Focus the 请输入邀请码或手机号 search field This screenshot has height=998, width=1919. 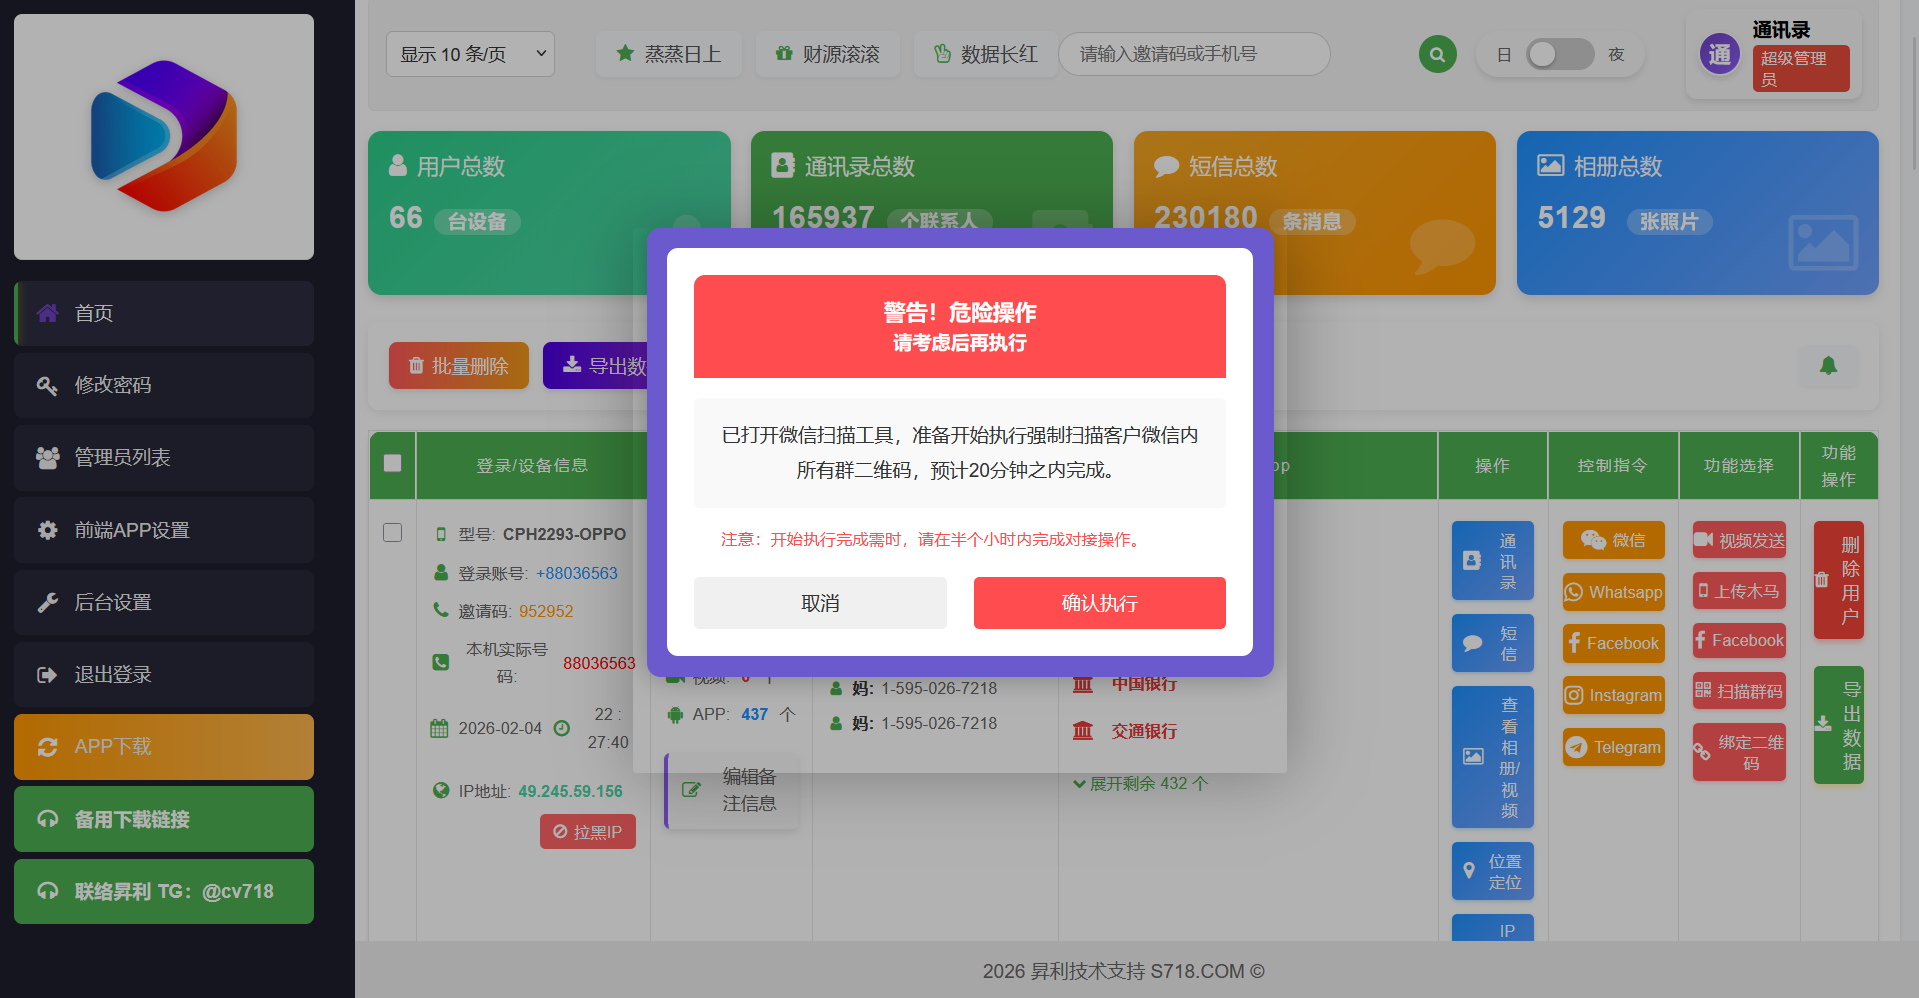1193,54
